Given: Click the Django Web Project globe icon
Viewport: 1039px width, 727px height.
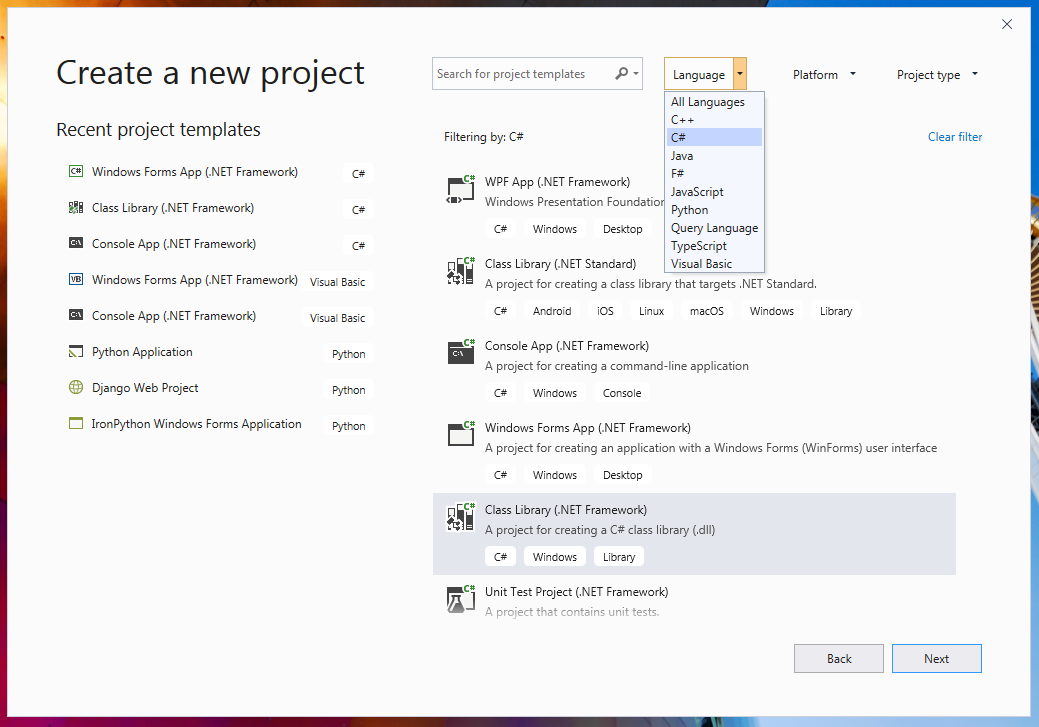Looking at the screenshot, I should click(x=76, y=387).
